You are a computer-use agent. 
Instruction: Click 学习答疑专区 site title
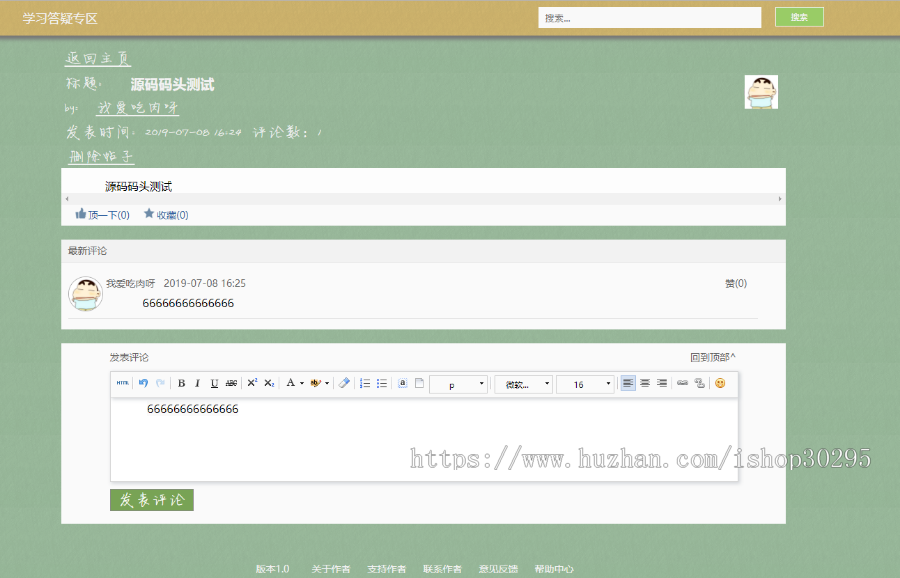coord(60,18)
